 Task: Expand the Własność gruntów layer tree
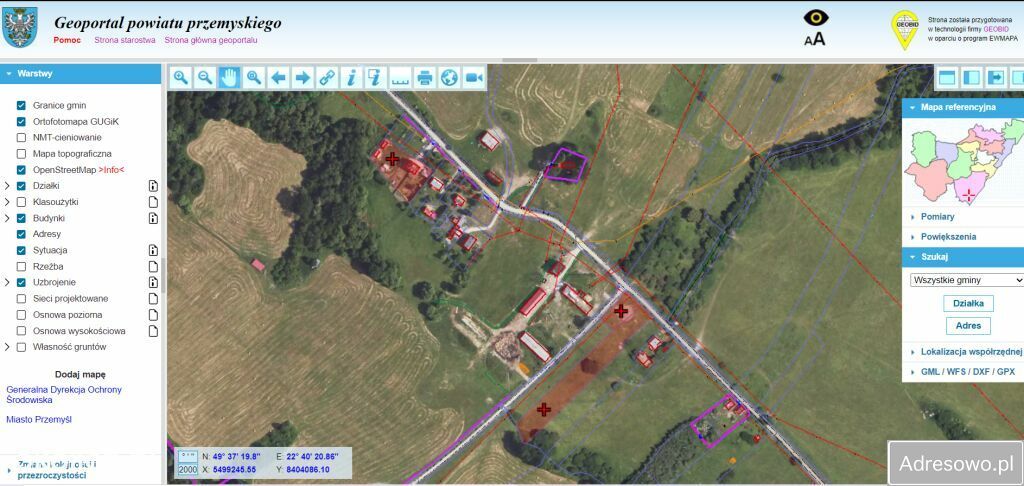tap(7, 347)
